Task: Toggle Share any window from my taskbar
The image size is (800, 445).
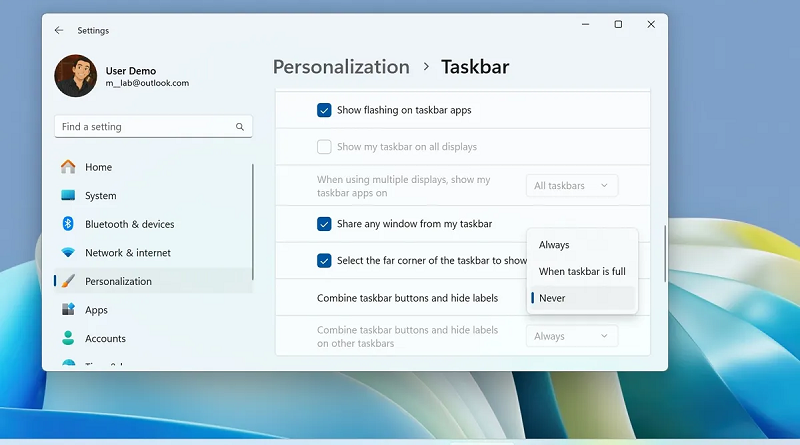Action: pyautogui.click(x=324, y=224)
